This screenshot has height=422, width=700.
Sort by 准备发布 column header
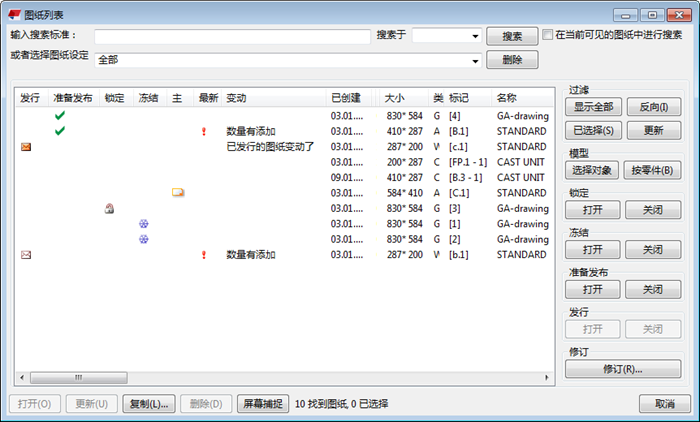tap(74, 98)
